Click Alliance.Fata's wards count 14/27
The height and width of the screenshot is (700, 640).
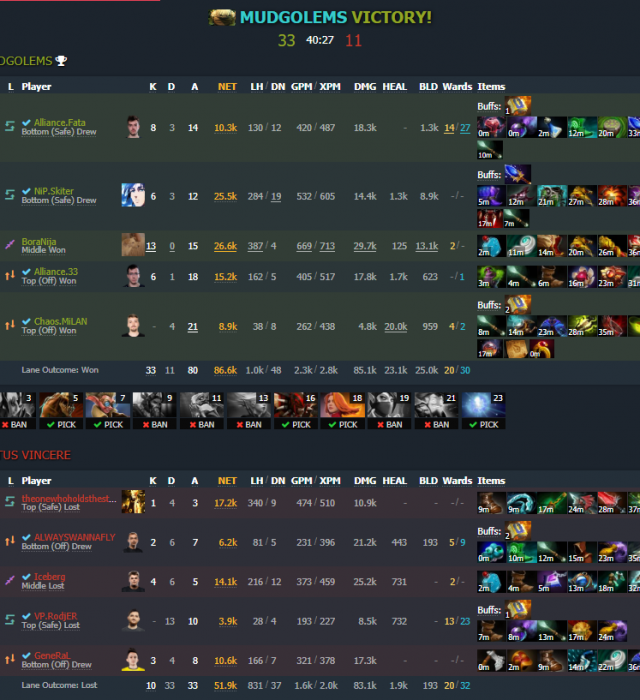[457, 128]
